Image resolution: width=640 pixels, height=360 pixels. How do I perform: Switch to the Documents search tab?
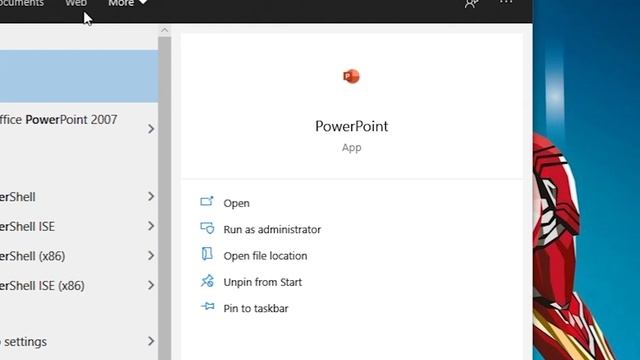[x=22, y=3]
